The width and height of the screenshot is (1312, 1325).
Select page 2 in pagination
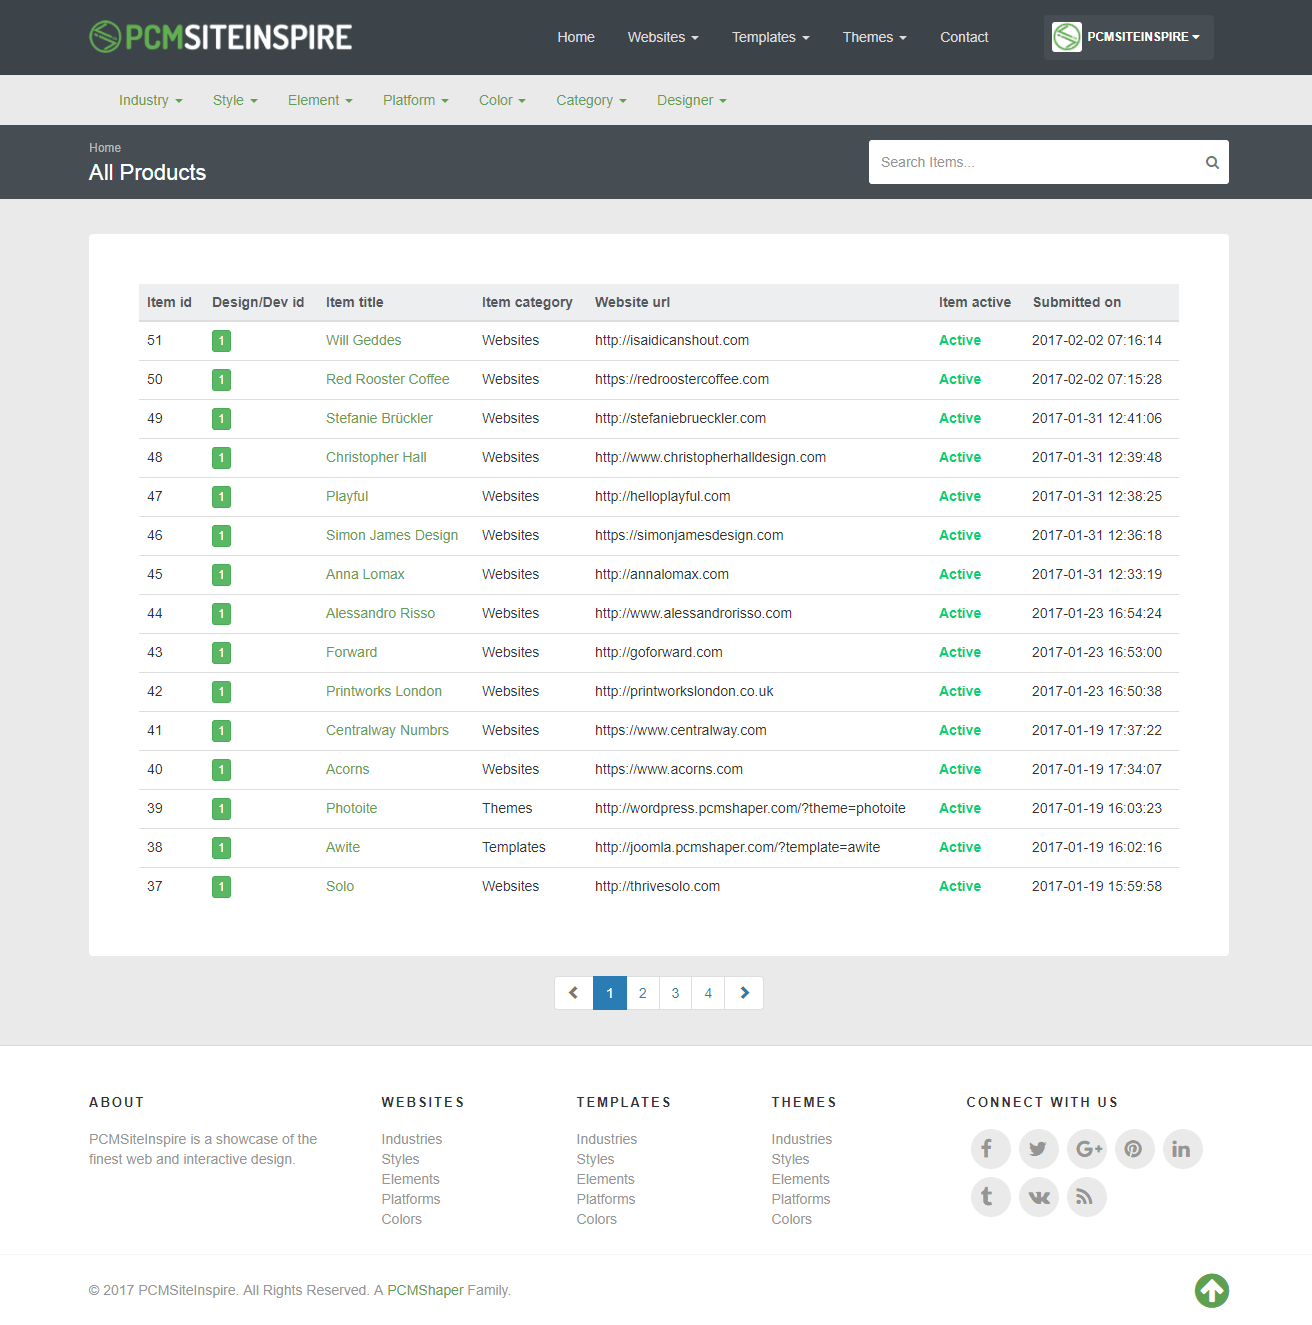643,993
